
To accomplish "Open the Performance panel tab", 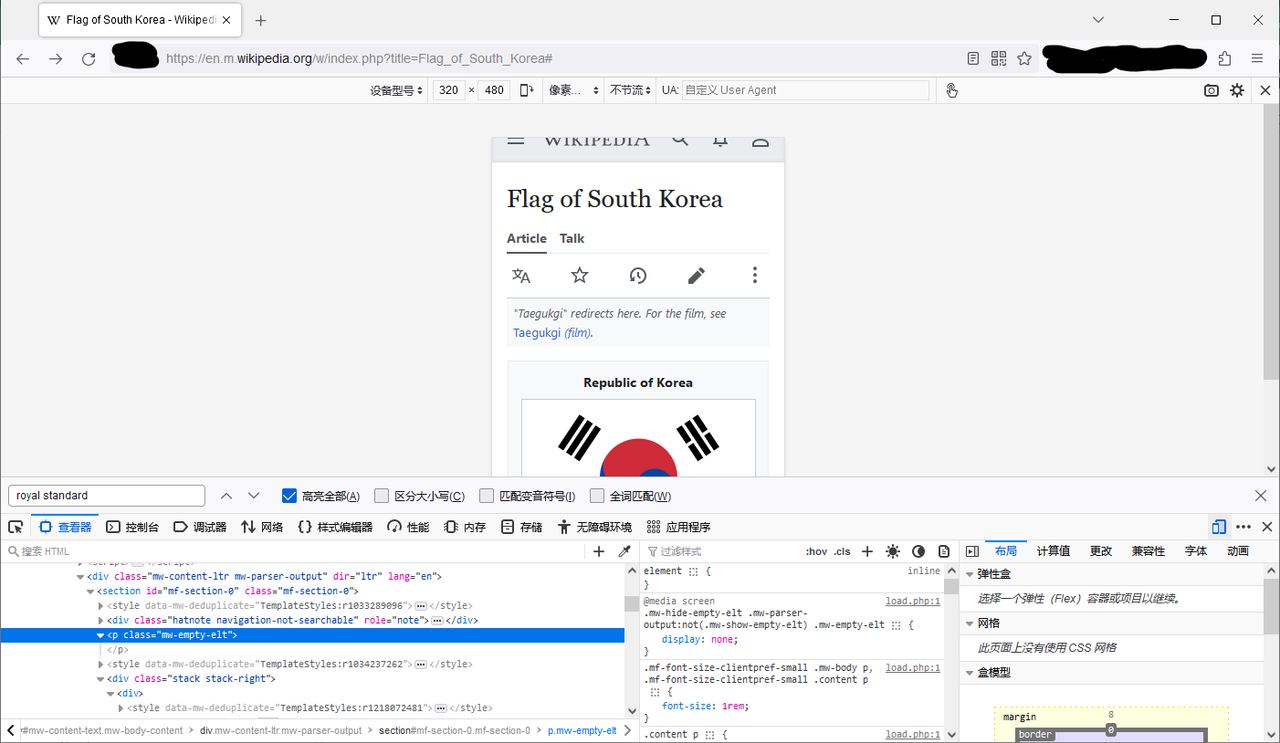I will pyautogui.click(x=408, y=527).
